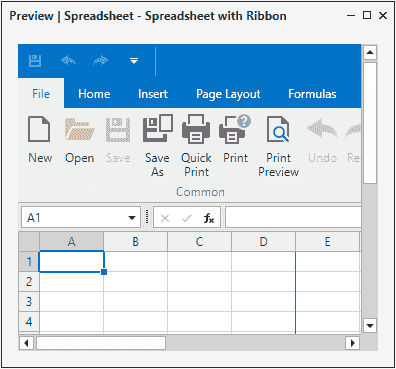This screenshot has width=396, height=369.
Task: Click the Print icon with question mark
Action: 235,129
